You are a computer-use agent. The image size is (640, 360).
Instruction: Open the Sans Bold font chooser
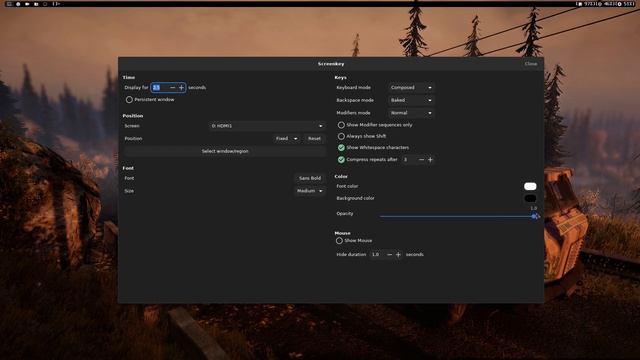click(x=310, y=178)
